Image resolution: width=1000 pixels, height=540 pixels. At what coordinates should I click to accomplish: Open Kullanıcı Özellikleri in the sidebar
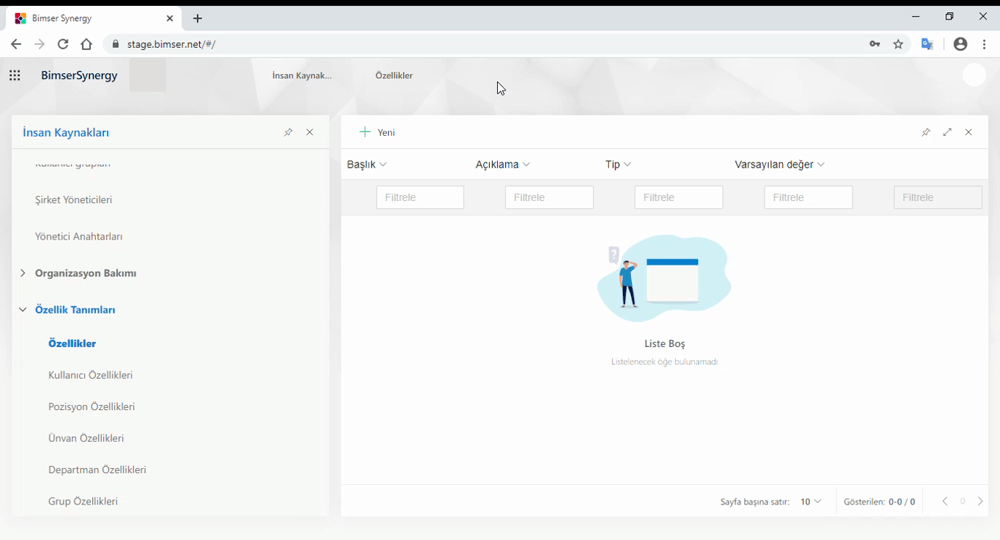click(x=90, y=375)
